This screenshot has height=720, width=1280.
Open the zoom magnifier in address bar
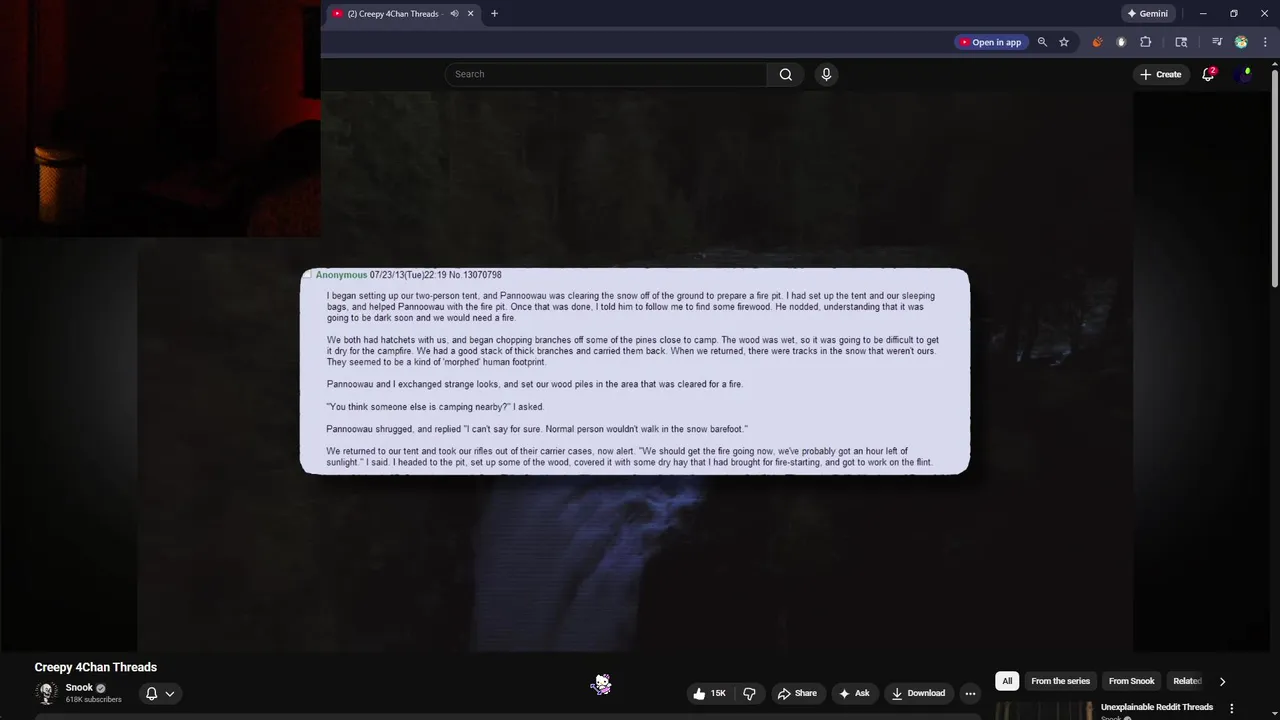tap(1042, 42)
